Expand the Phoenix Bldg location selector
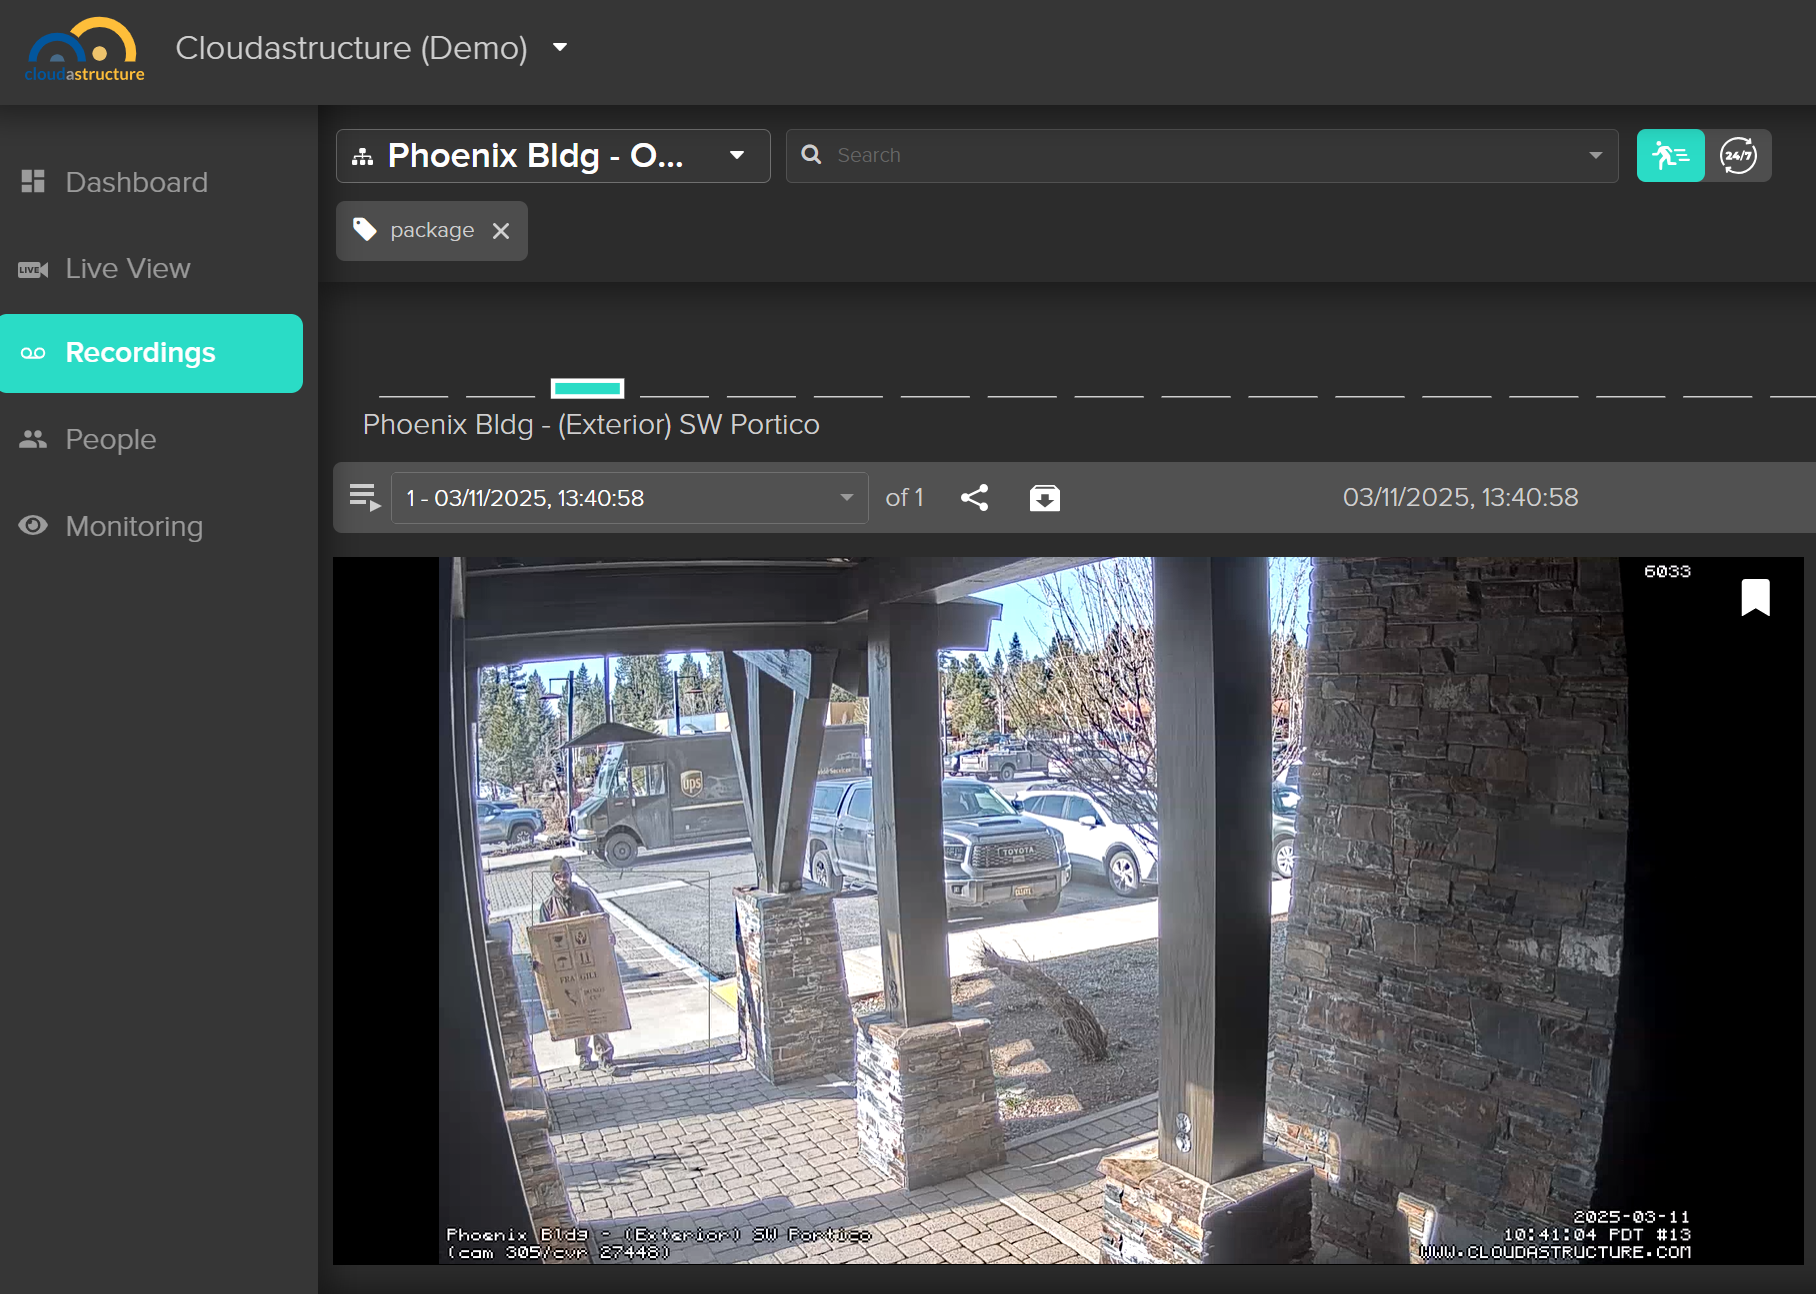This screenshot has width=1816, height=1294. coord(553,156)
